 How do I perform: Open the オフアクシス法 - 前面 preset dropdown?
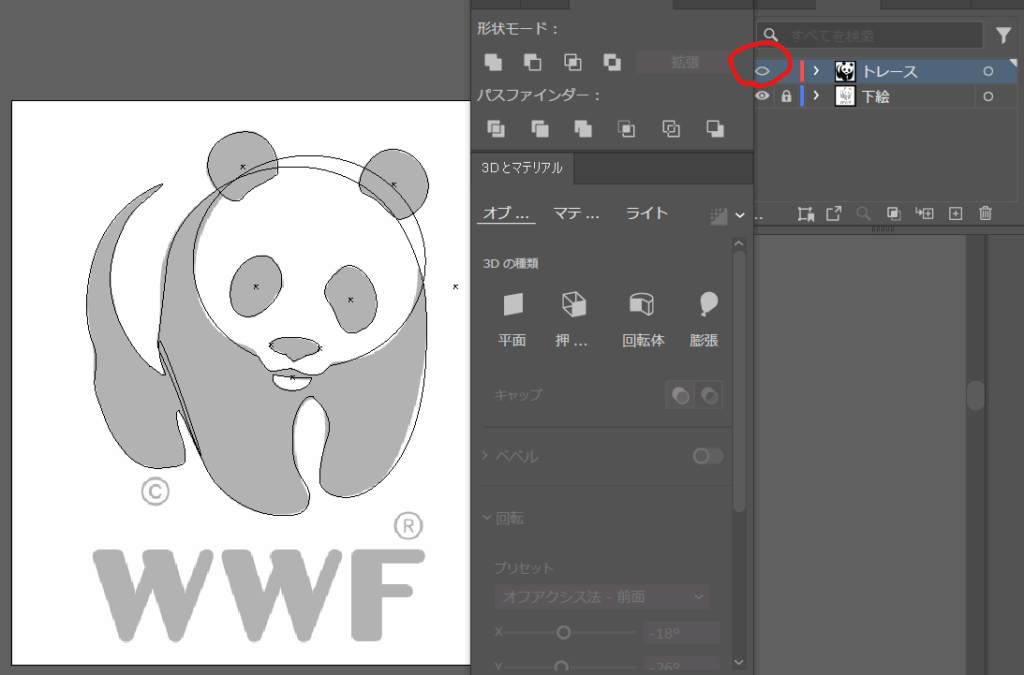click(x=602, y=597)
